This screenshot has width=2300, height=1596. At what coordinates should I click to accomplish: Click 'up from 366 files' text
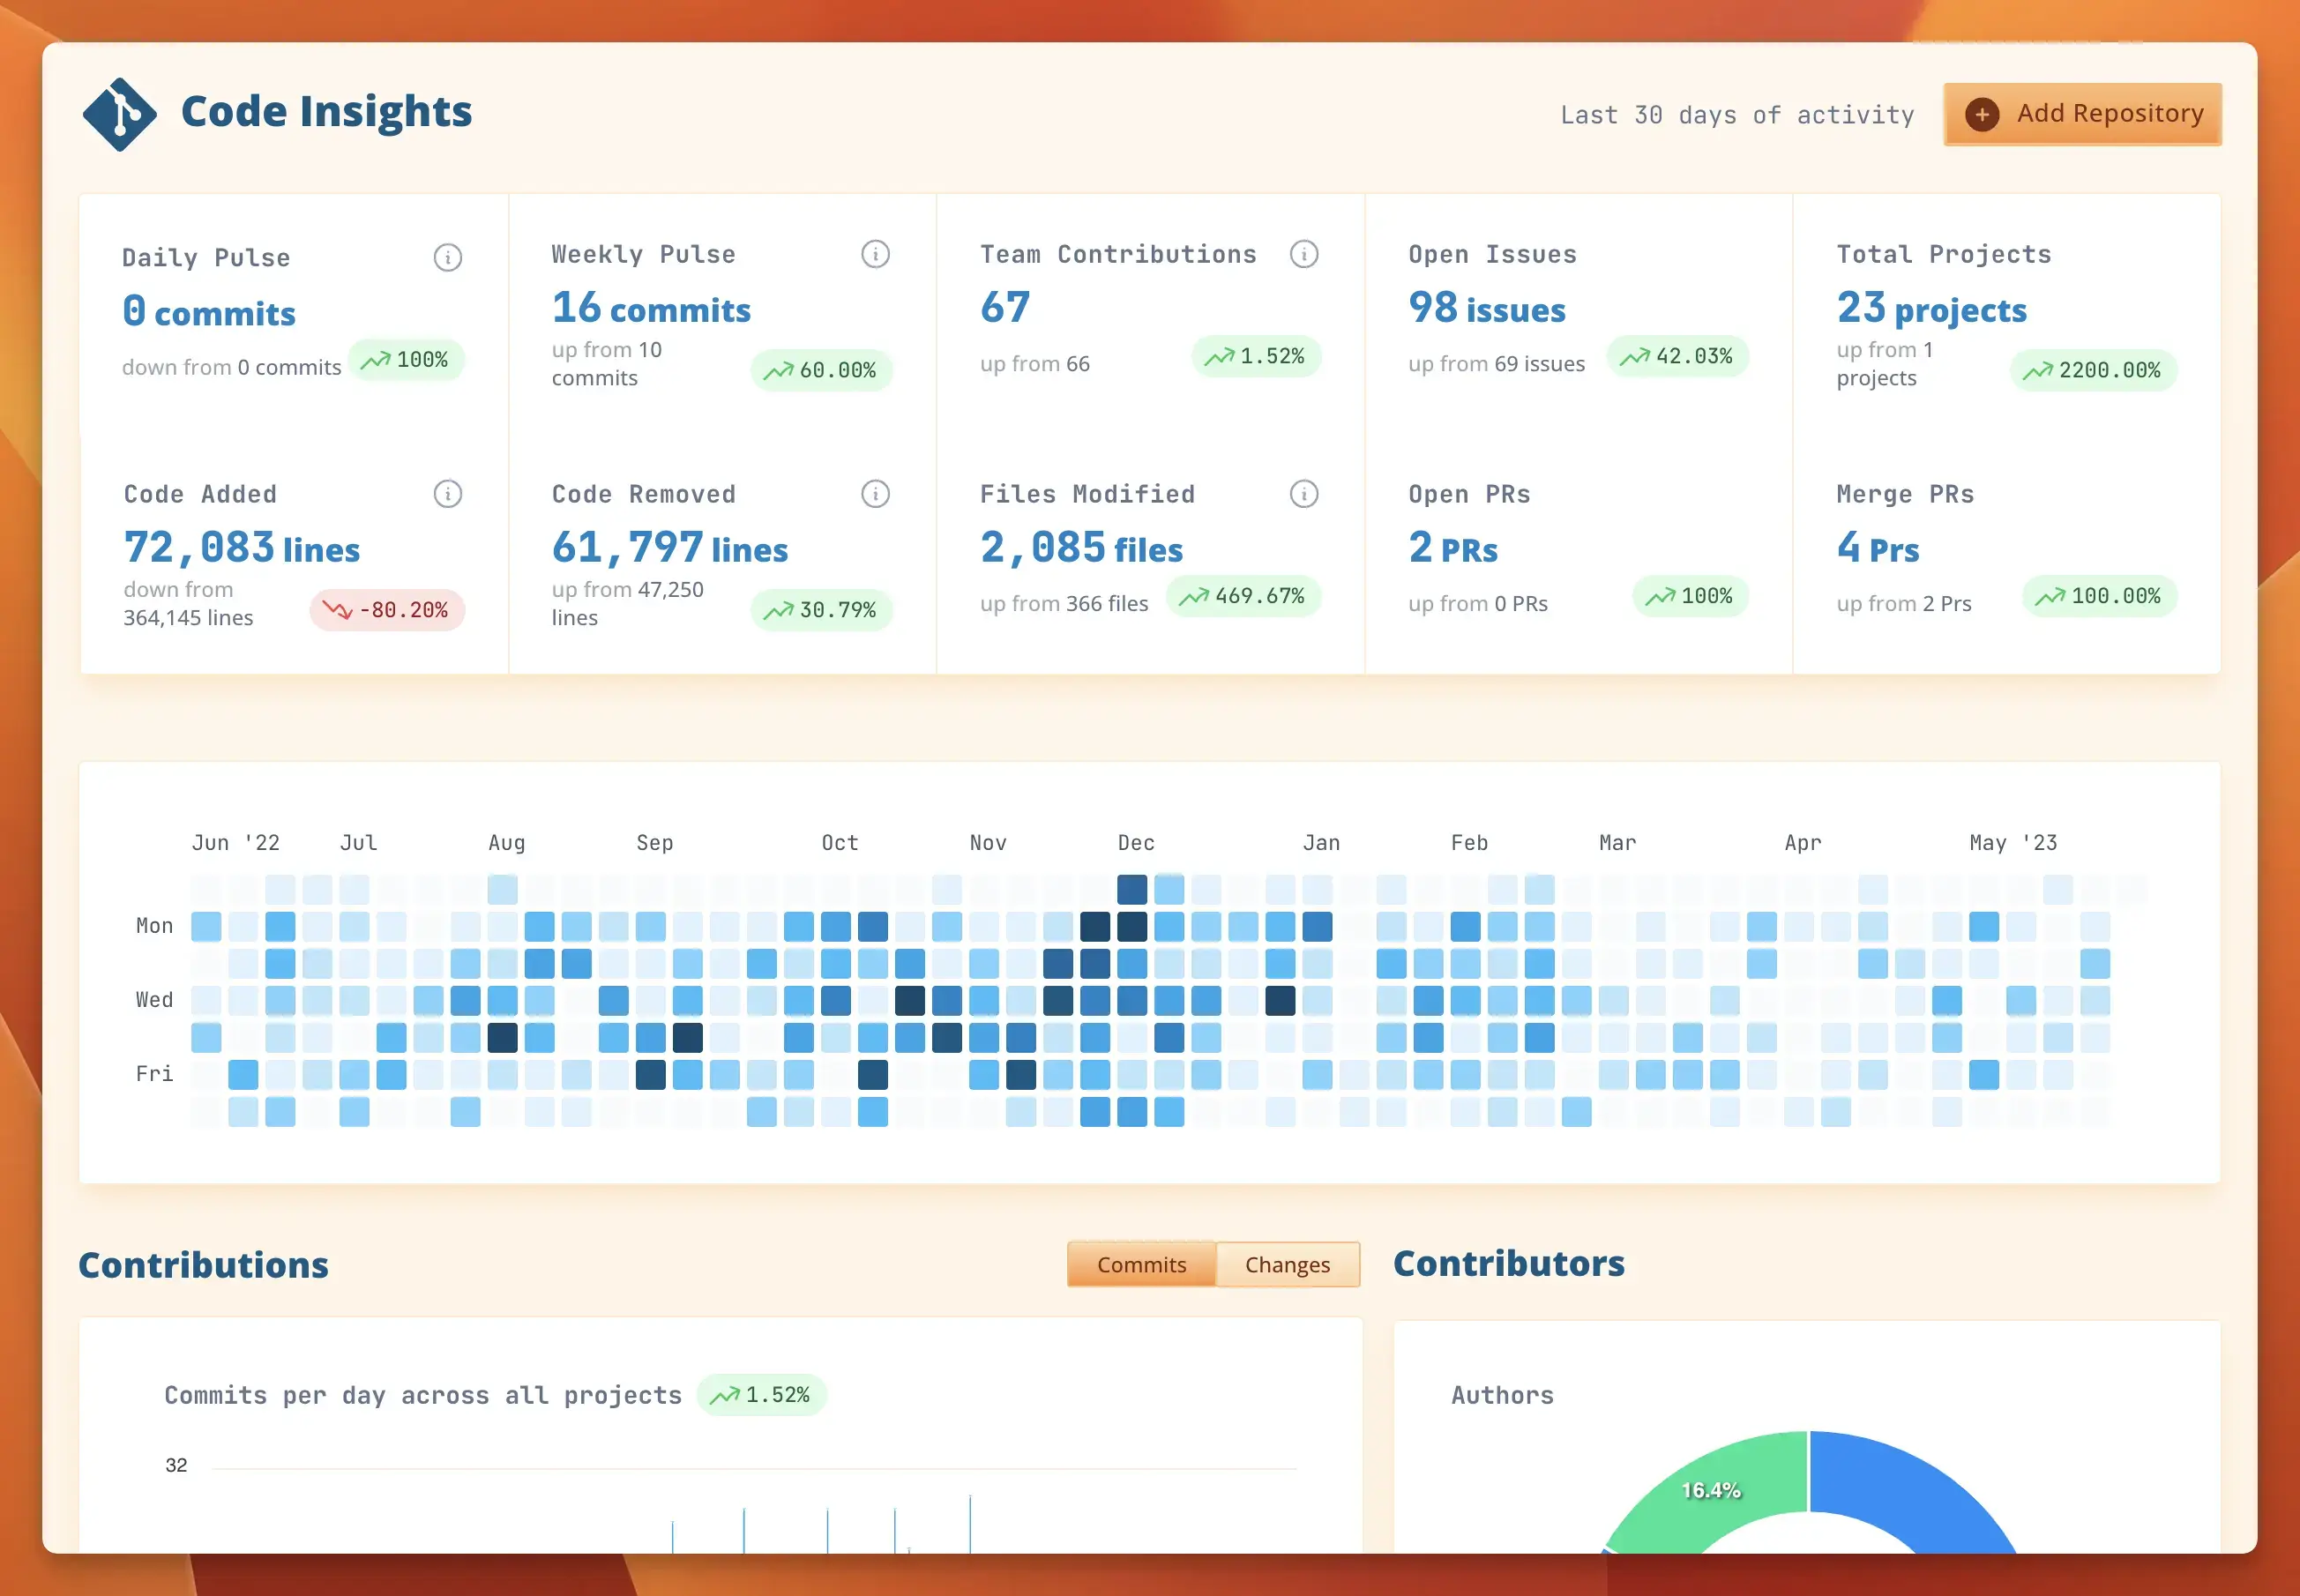(x=1063, y=604)
